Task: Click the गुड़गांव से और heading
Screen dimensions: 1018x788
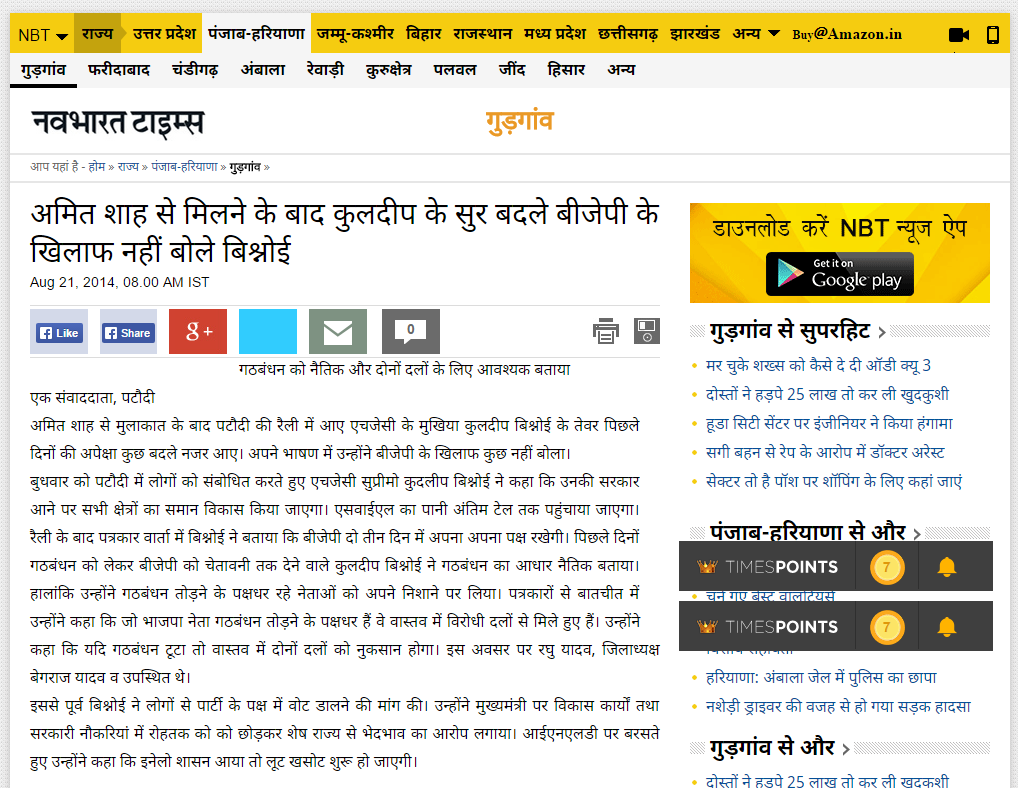Action: click(x=772, y=748)
